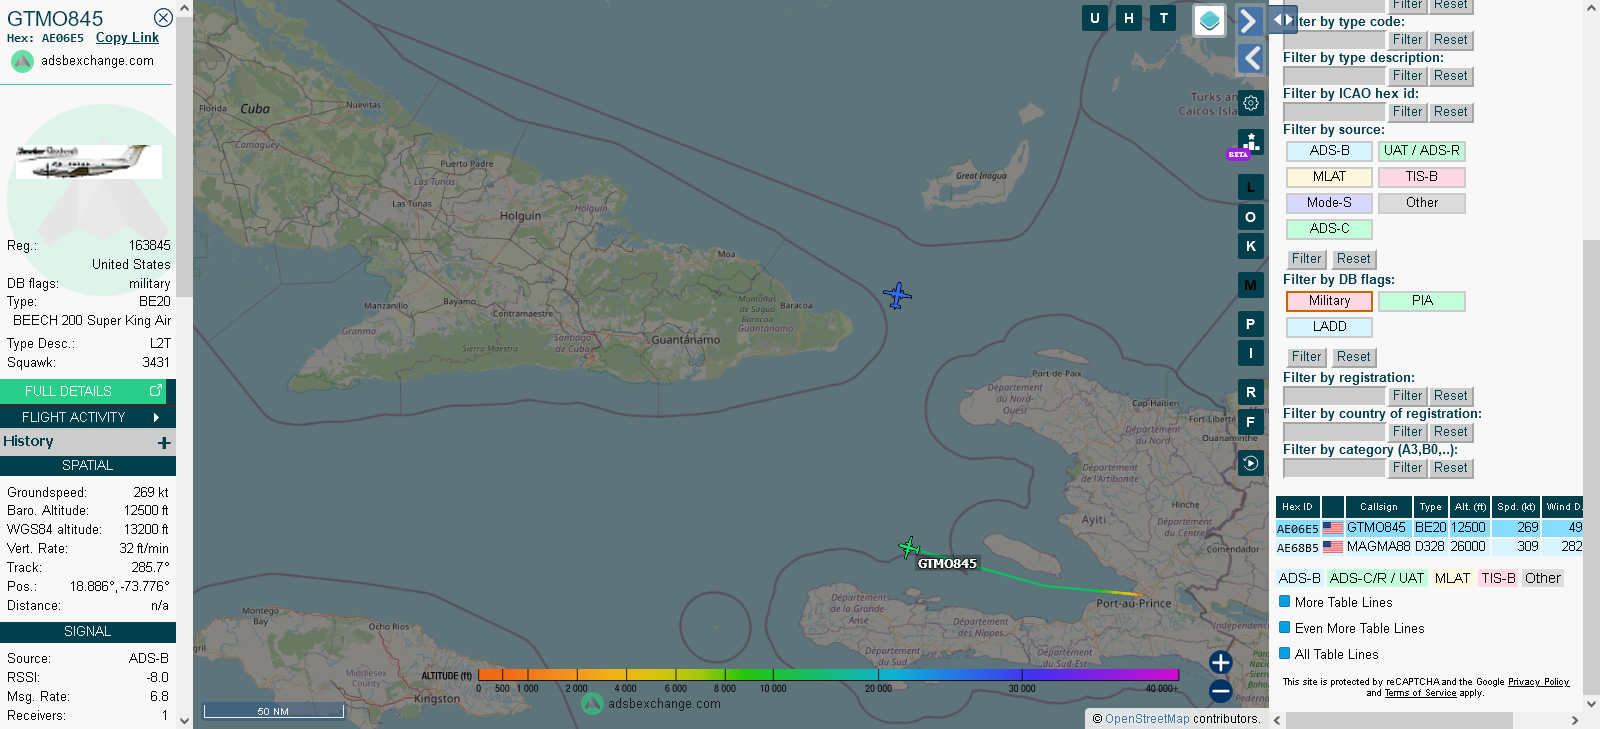This screenshot has width=1600, height=729.
Task: Sort table by Alt. (ft) column header
Action: pos(1470,507)
